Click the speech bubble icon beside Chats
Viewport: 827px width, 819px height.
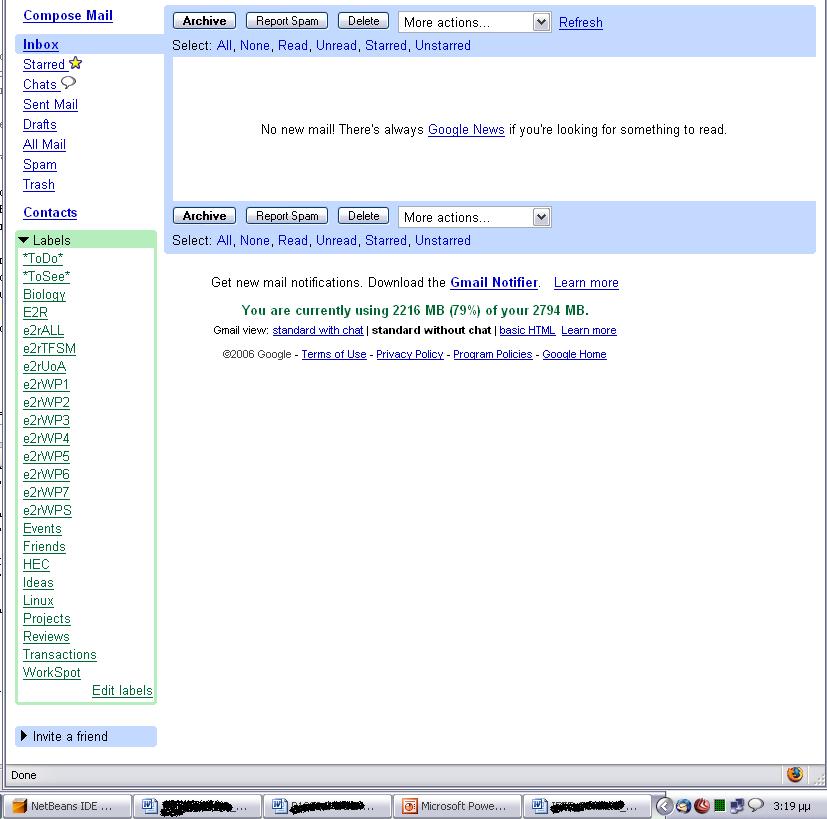click(x=68, y=84)
